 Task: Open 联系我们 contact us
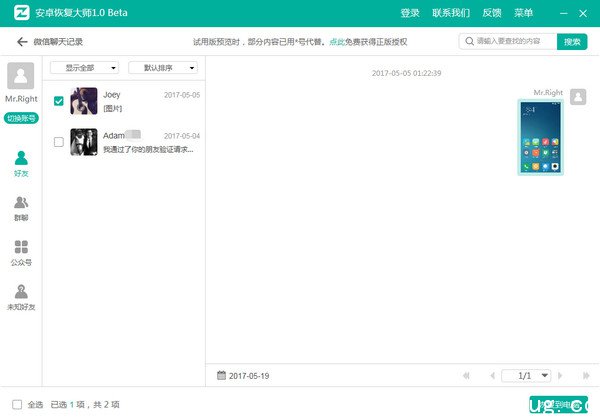451,13
